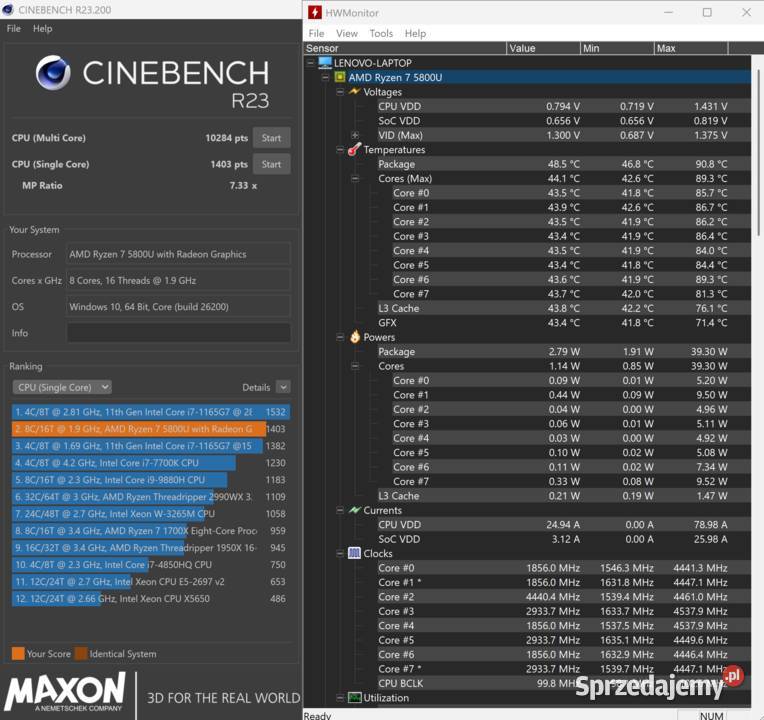Collapse the Cores power node
Screen dimensions: 764x720
click(x=355, y=366)
